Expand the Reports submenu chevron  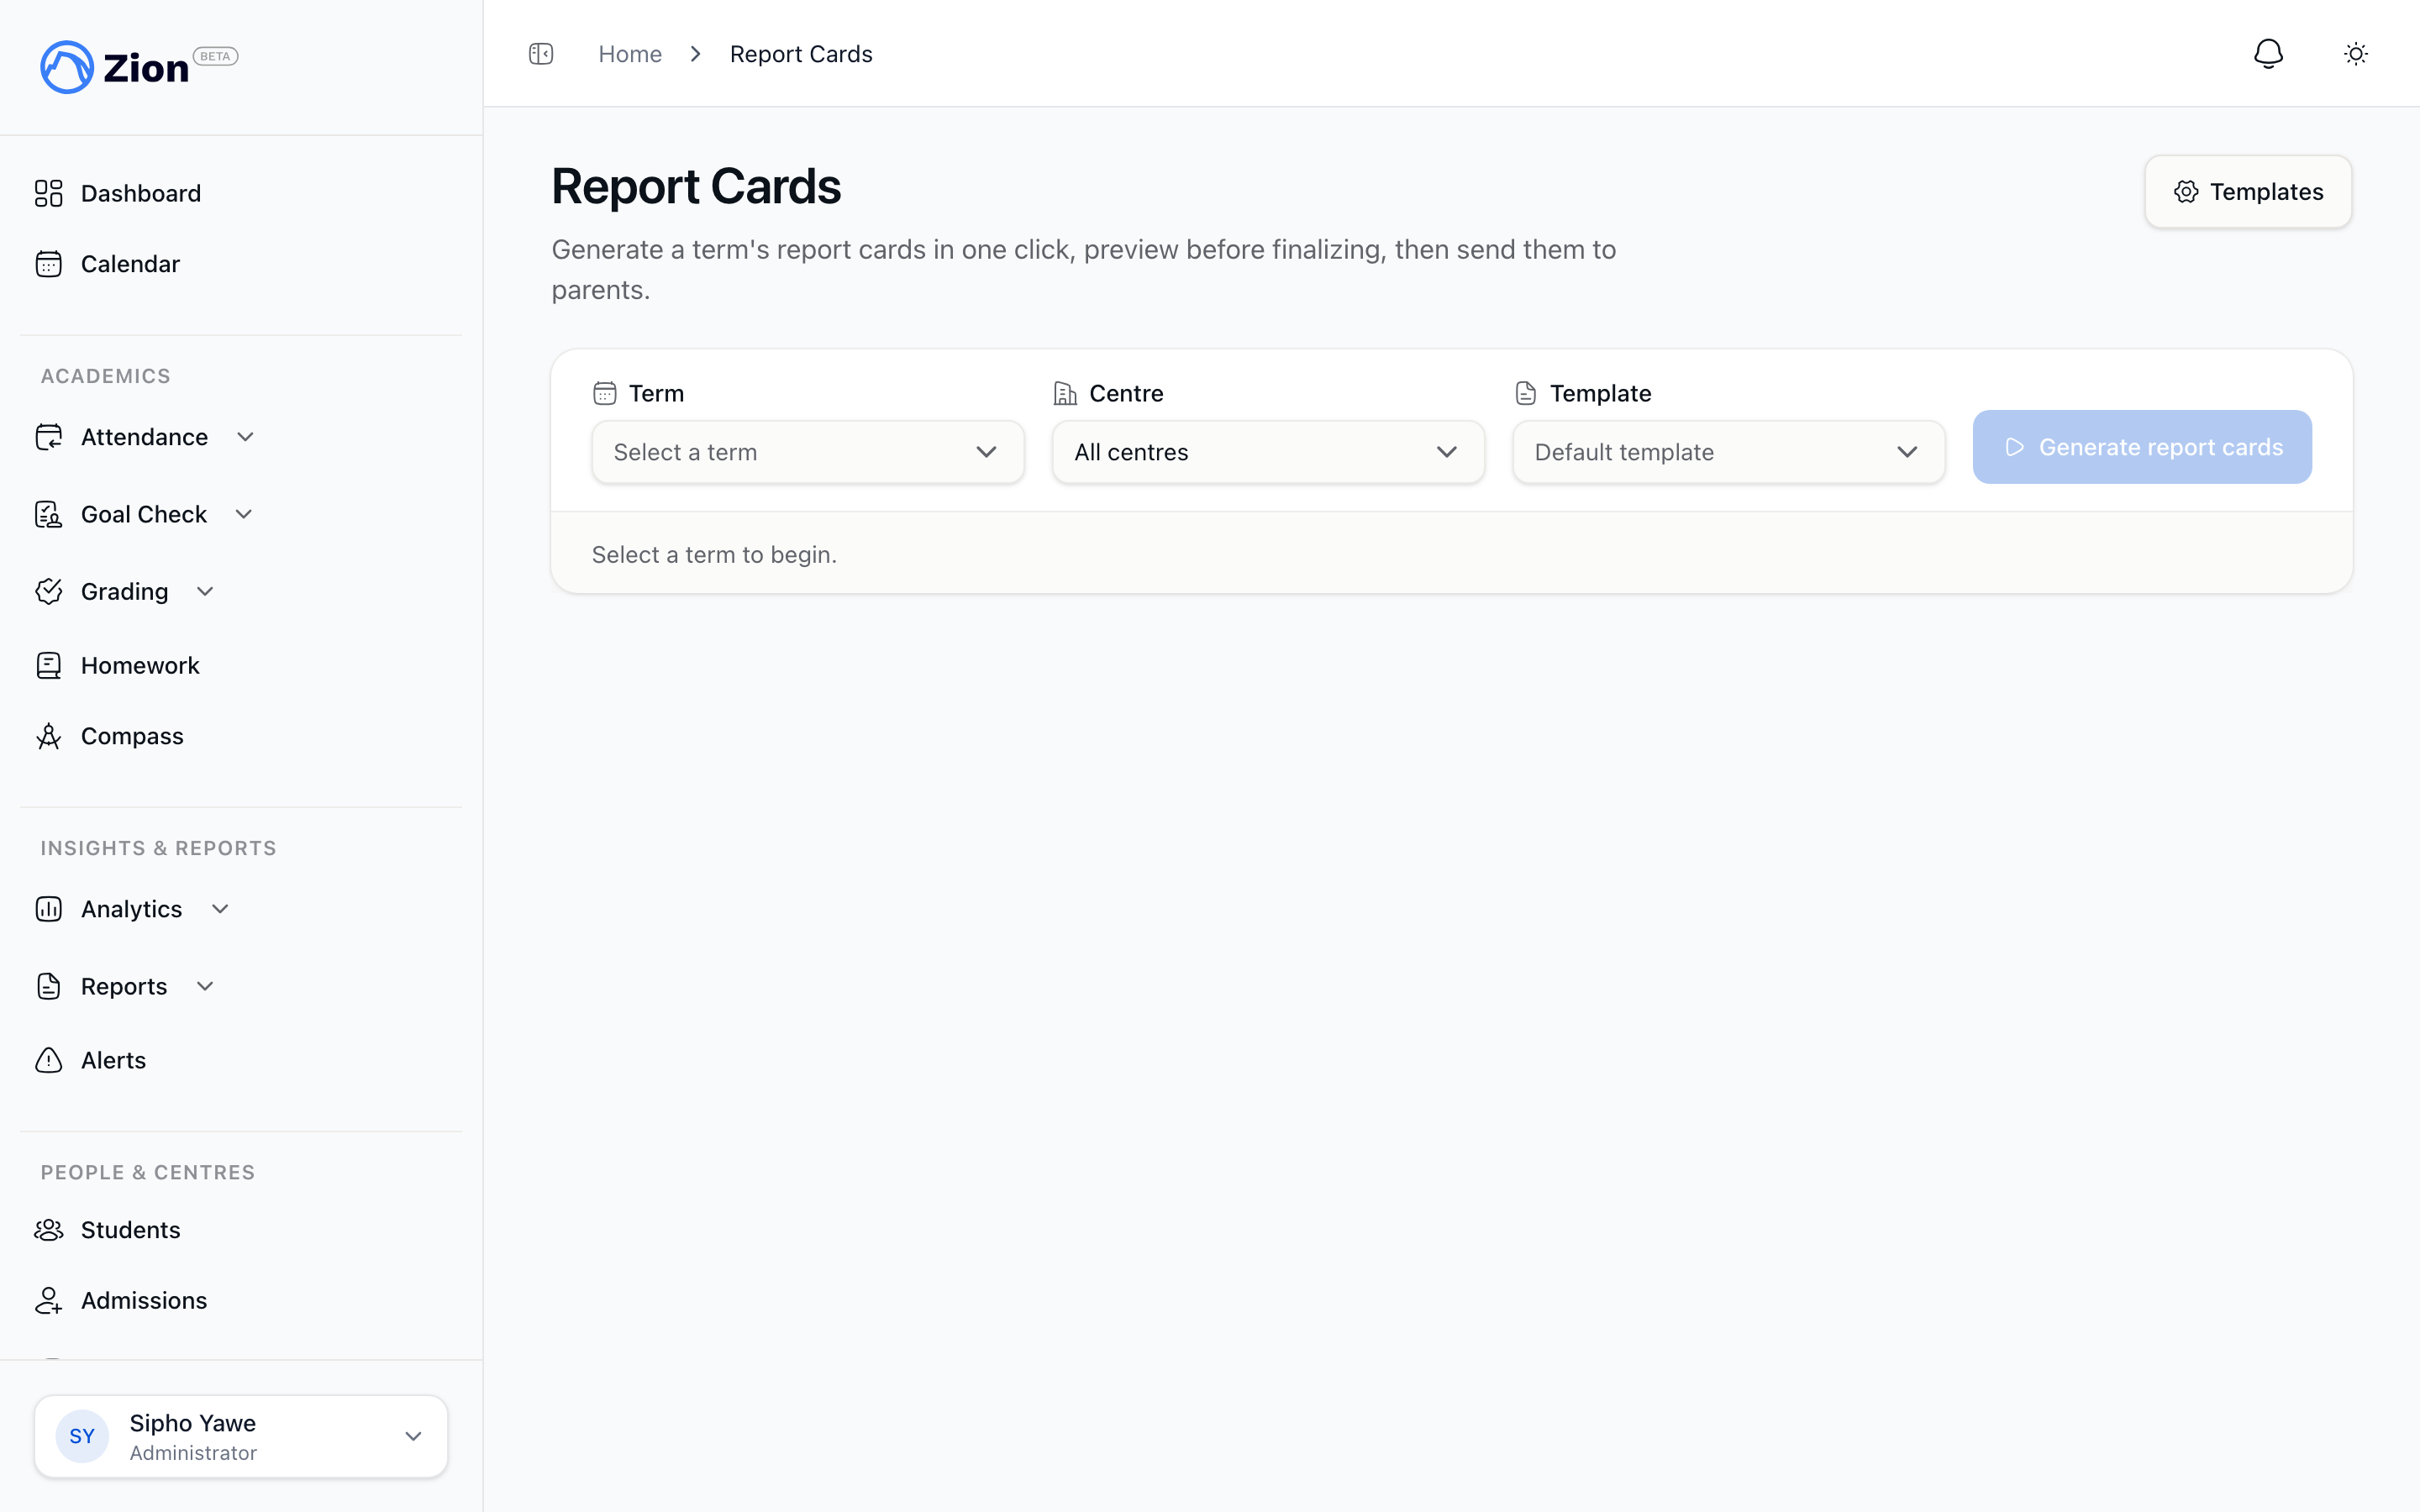205,986
